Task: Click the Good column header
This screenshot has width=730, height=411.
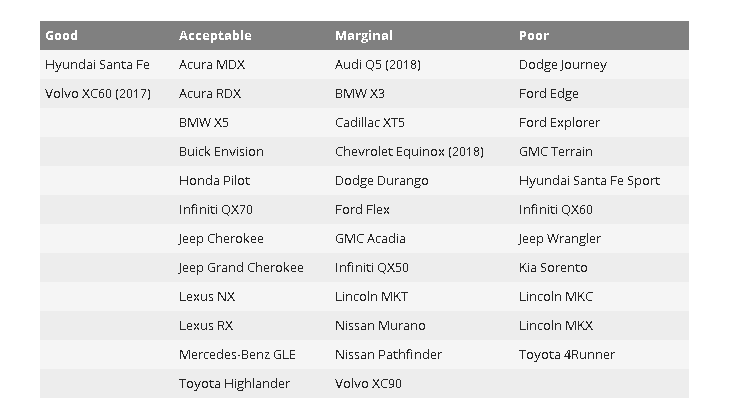Action: coord(61,35)
